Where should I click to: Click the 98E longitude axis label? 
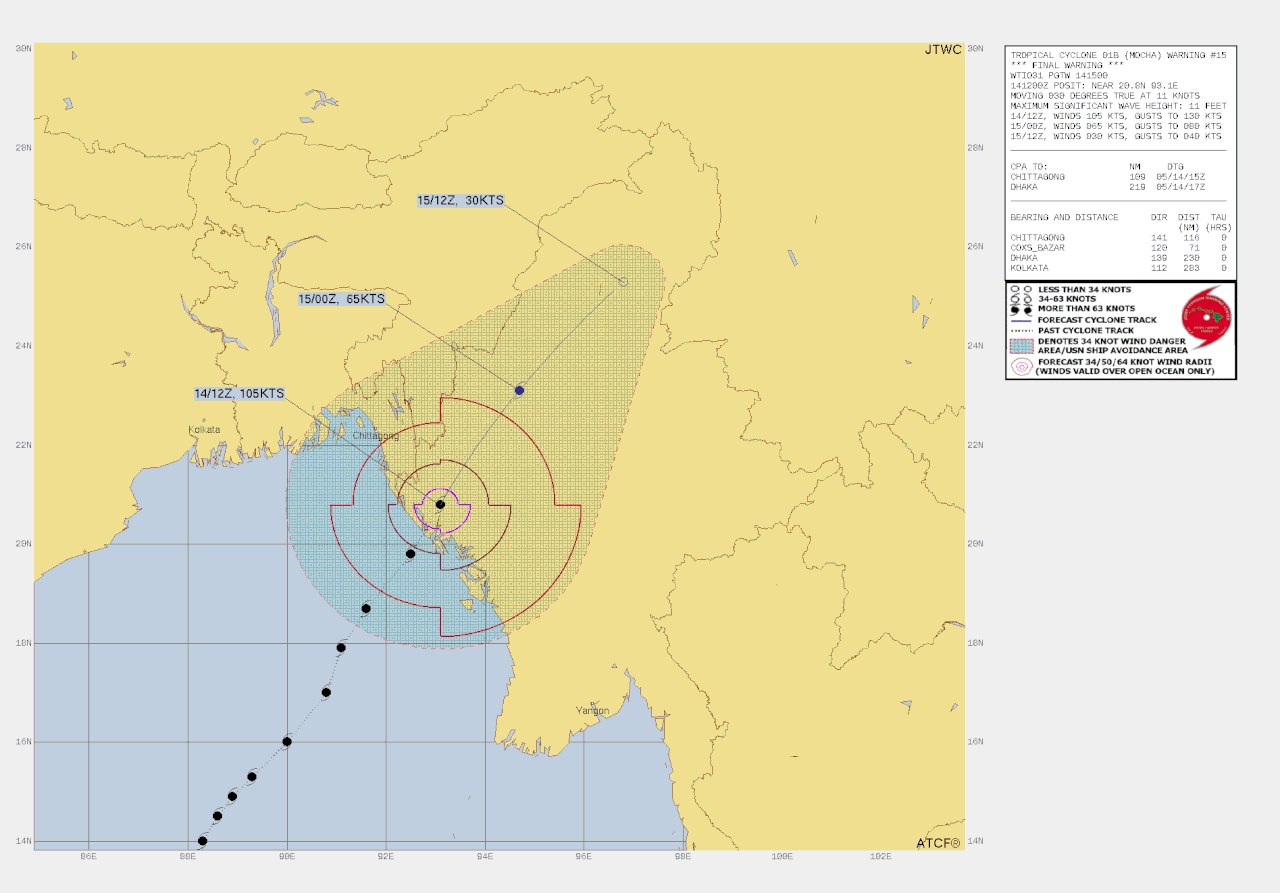(683, 857)
